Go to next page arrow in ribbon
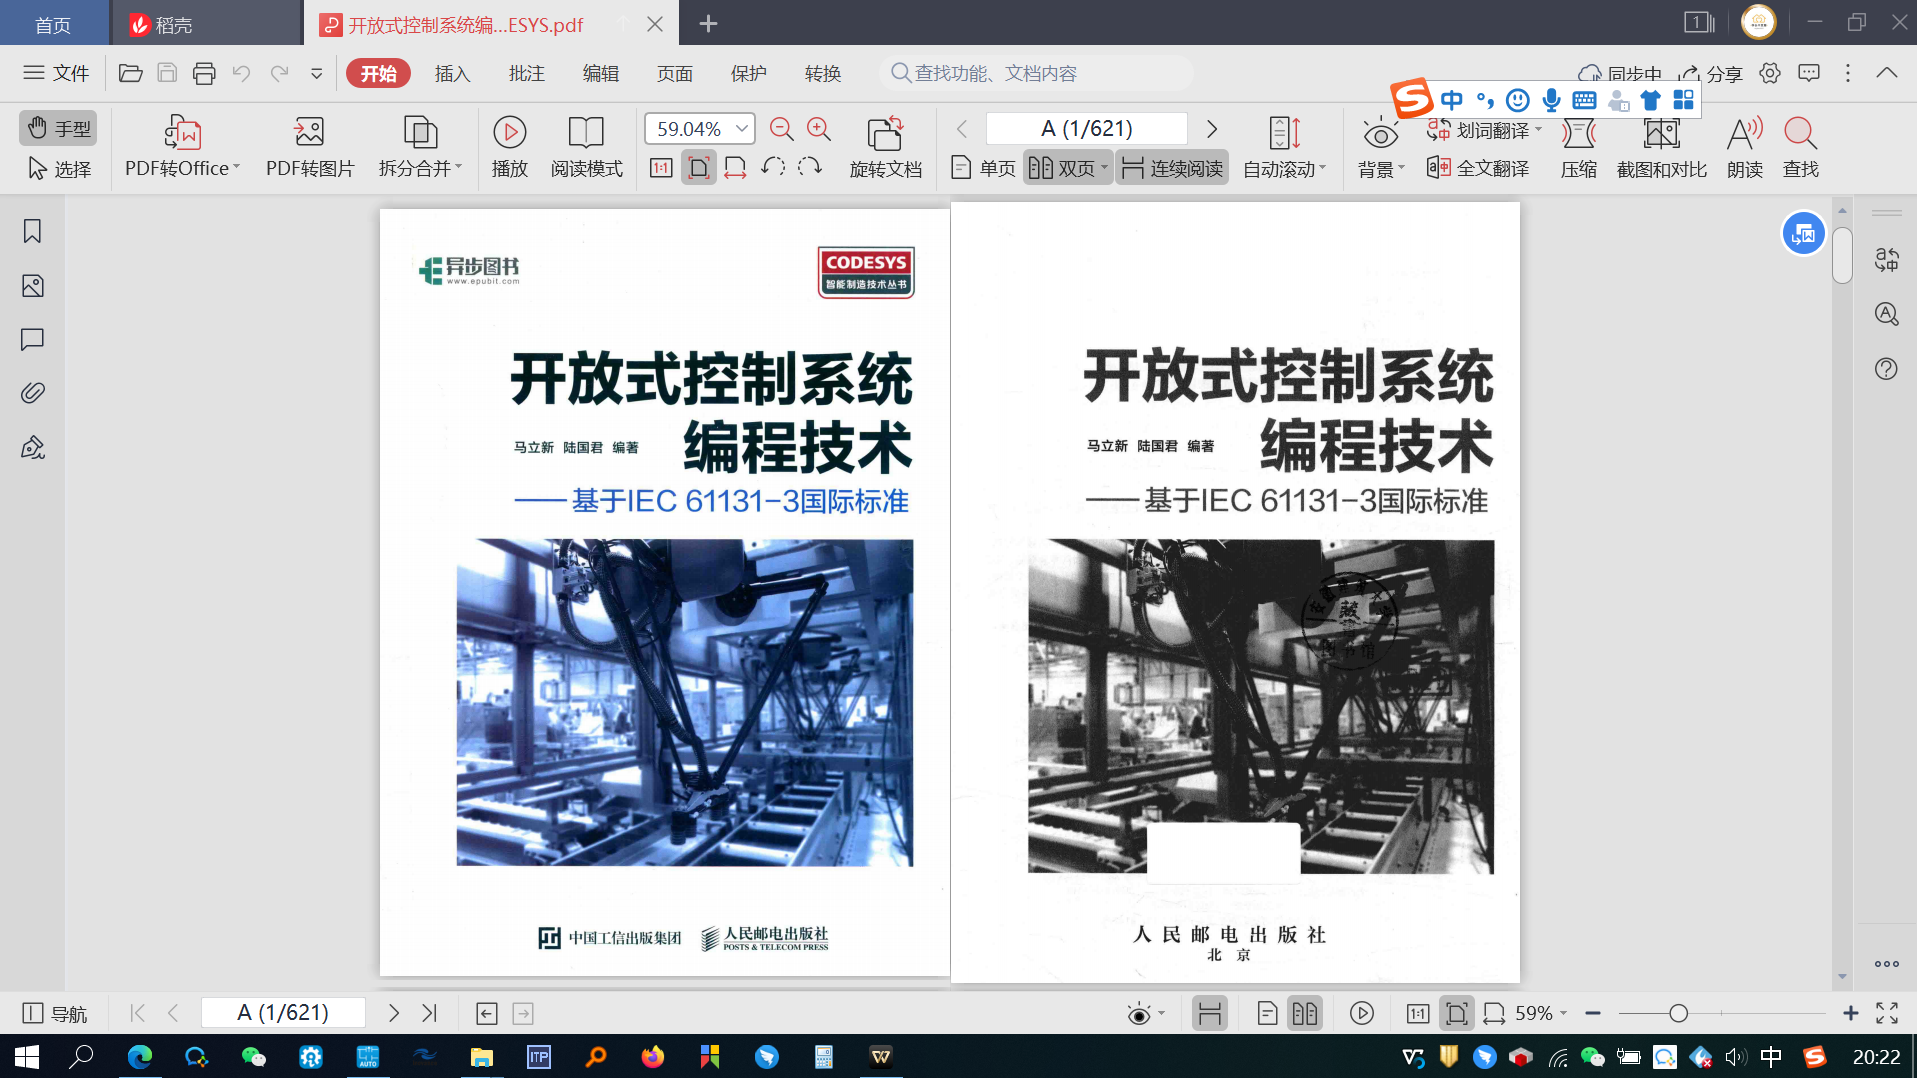This screenshot has width=1917, height=1078. [1212, 129]
